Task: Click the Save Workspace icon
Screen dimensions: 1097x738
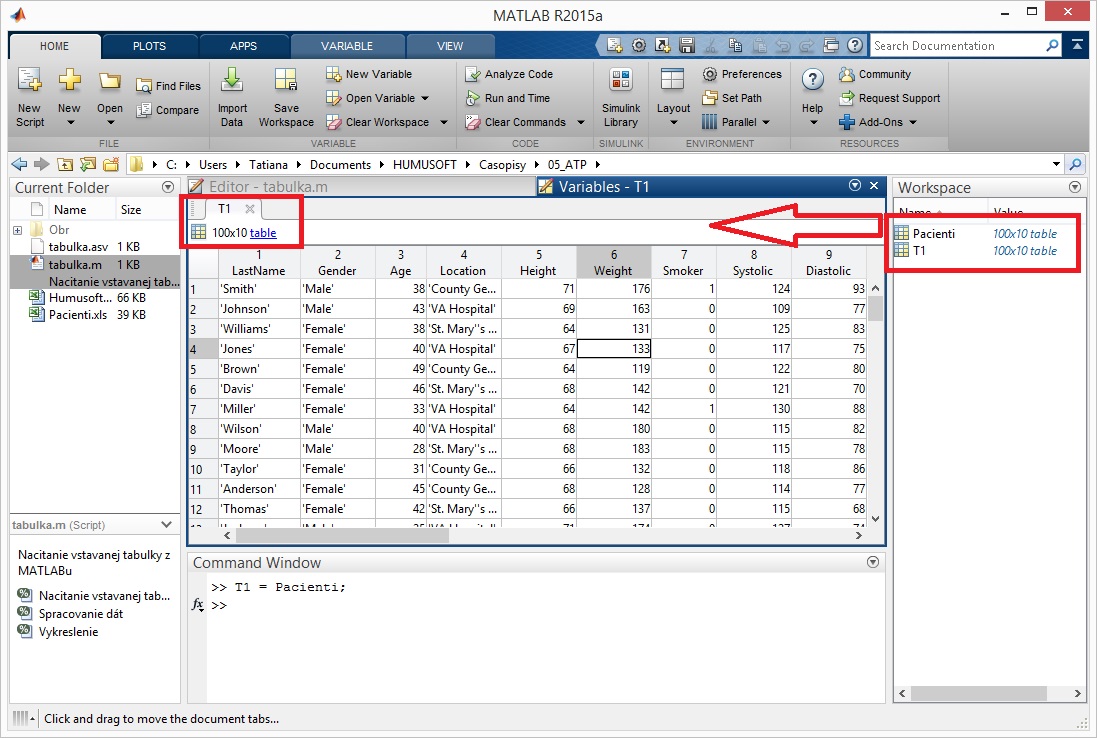Action: [285, 80]
